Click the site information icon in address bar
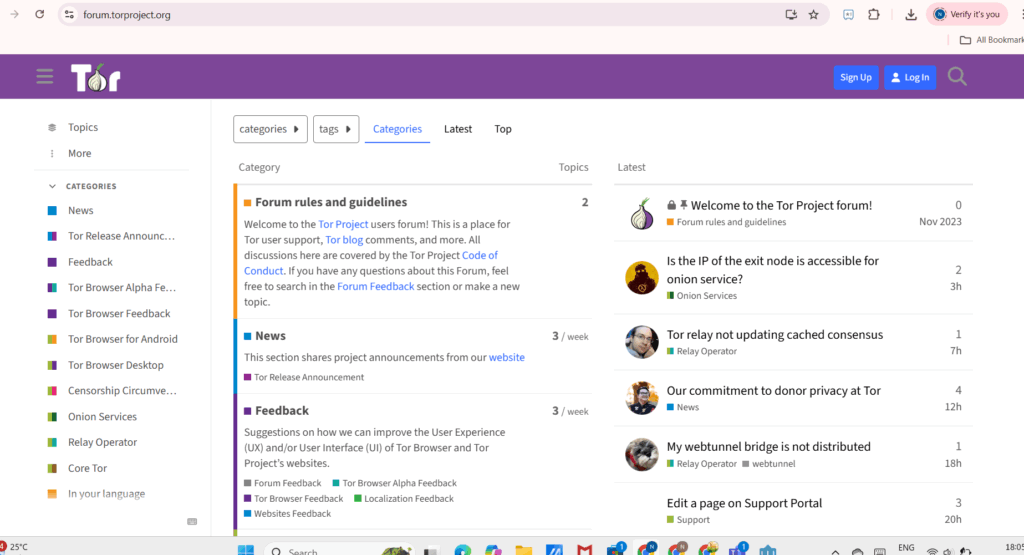The image size is (1024, 555). (69, 14)
